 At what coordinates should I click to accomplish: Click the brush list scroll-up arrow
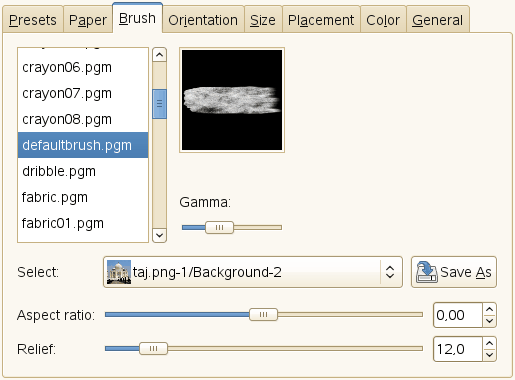(159, 55)
